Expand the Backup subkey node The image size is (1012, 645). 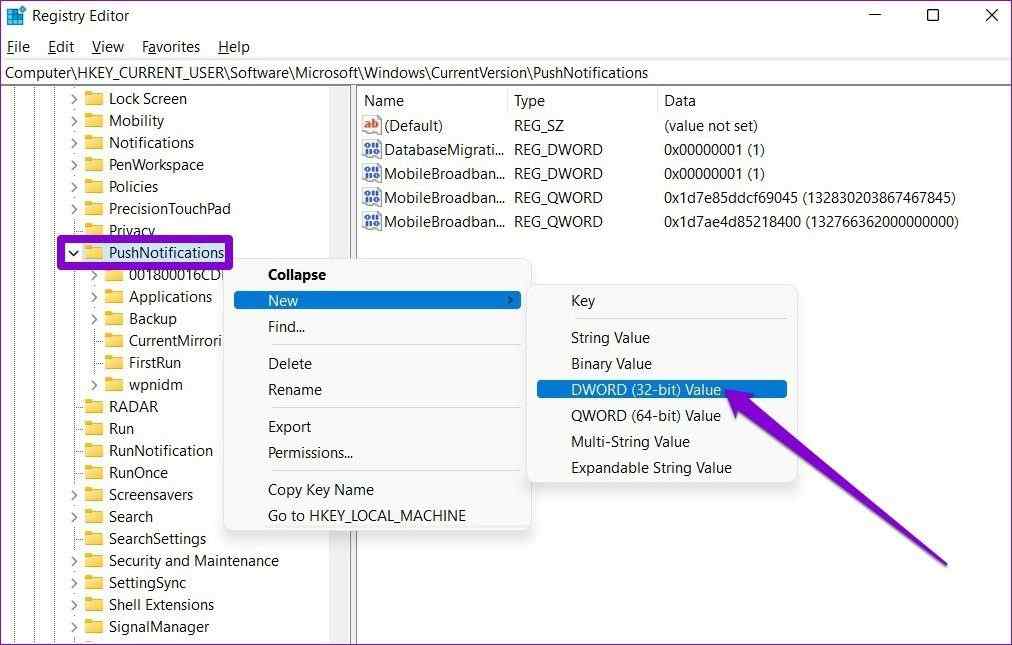[x=94, y=318]
